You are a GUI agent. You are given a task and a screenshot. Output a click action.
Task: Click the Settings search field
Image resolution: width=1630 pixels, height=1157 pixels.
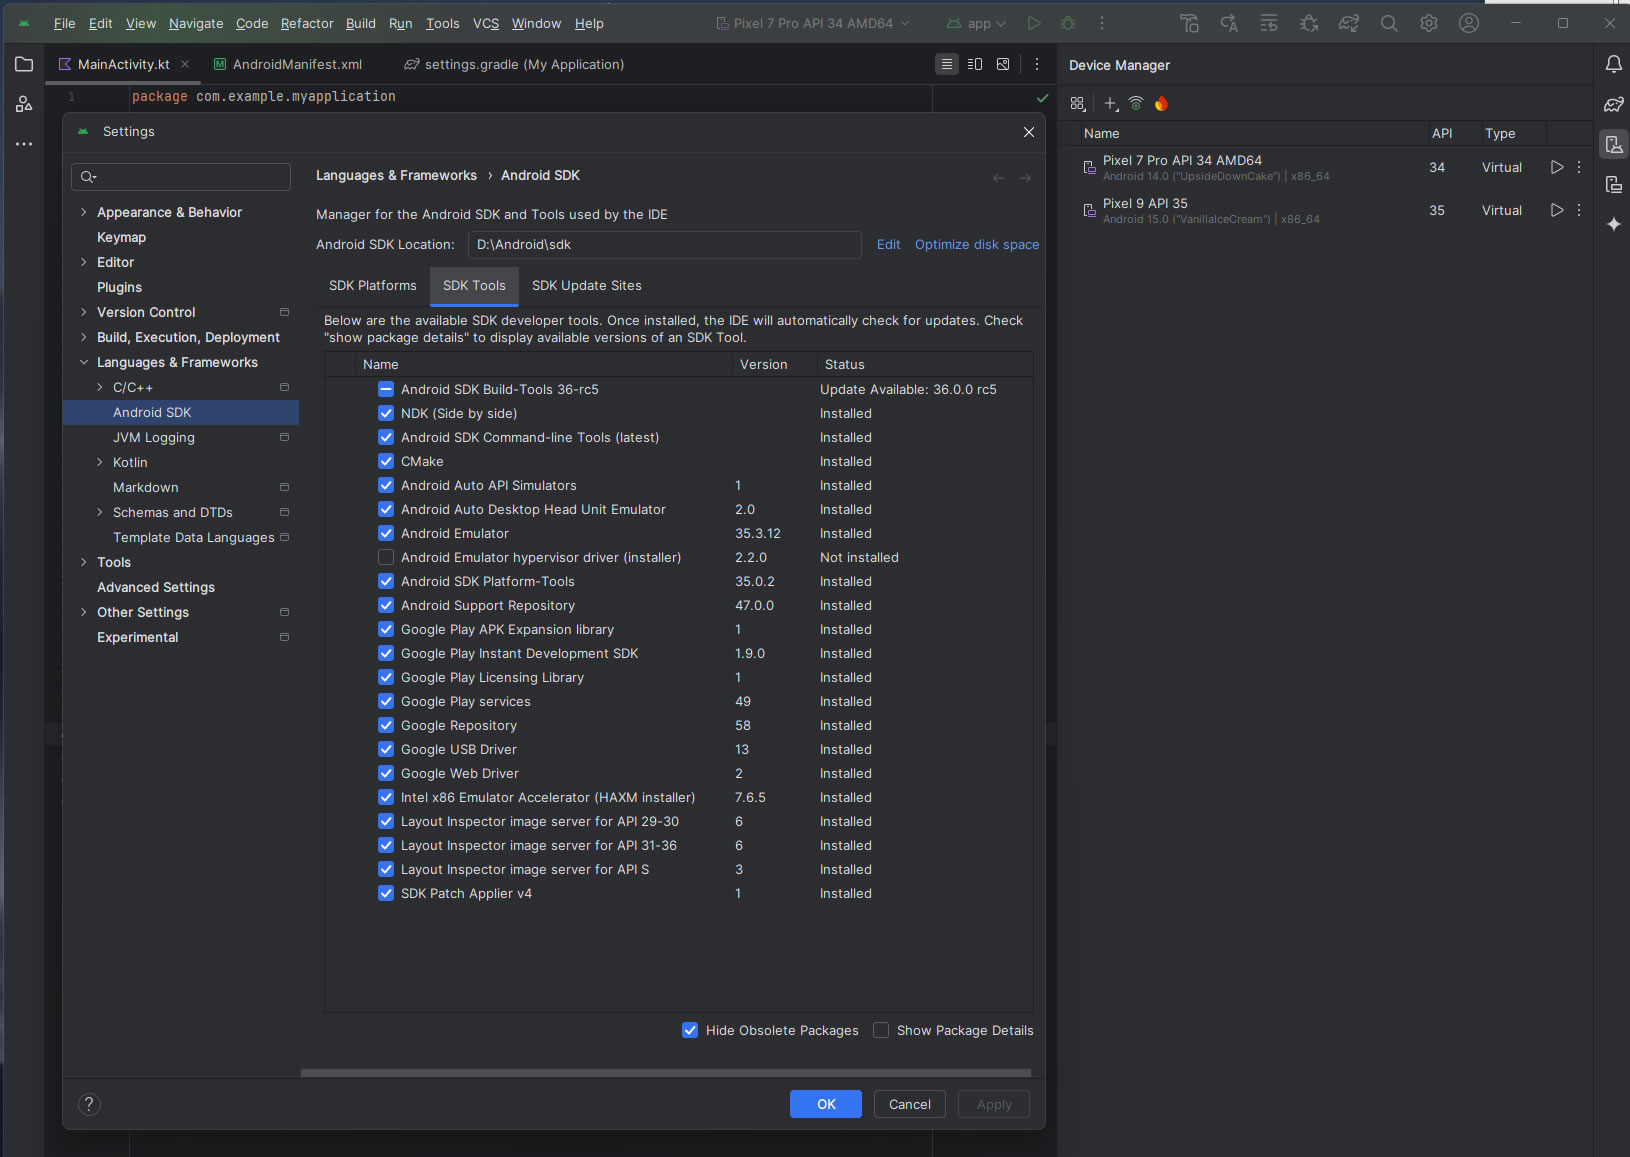[x=181, y=177]
